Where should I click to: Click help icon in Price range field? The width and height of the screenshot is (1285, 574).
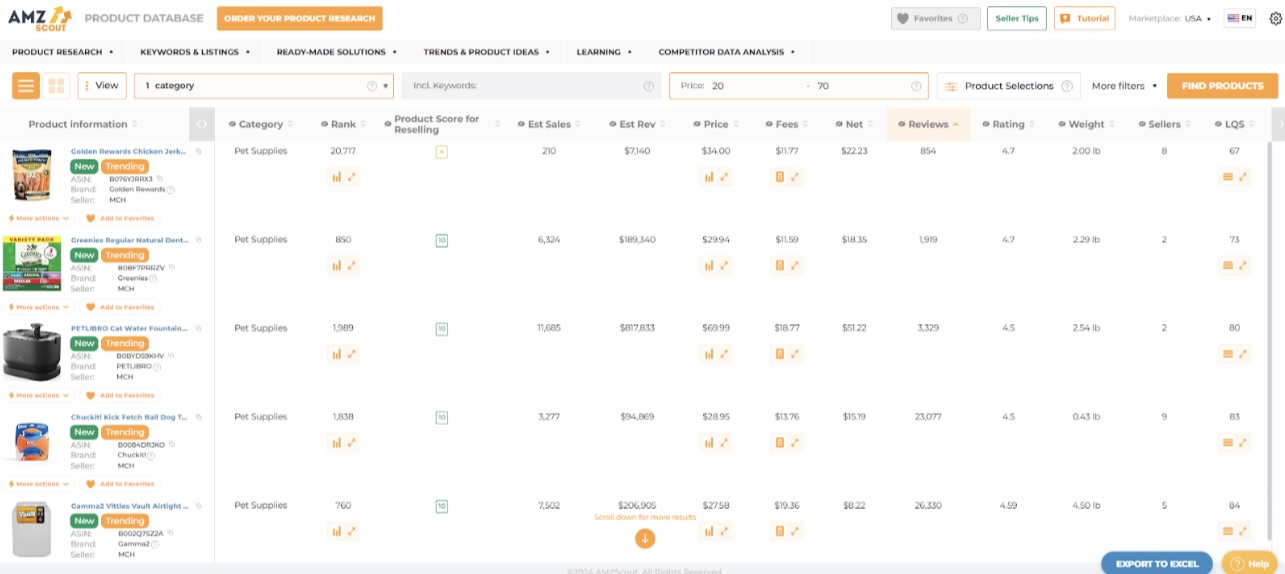[918, 86]
